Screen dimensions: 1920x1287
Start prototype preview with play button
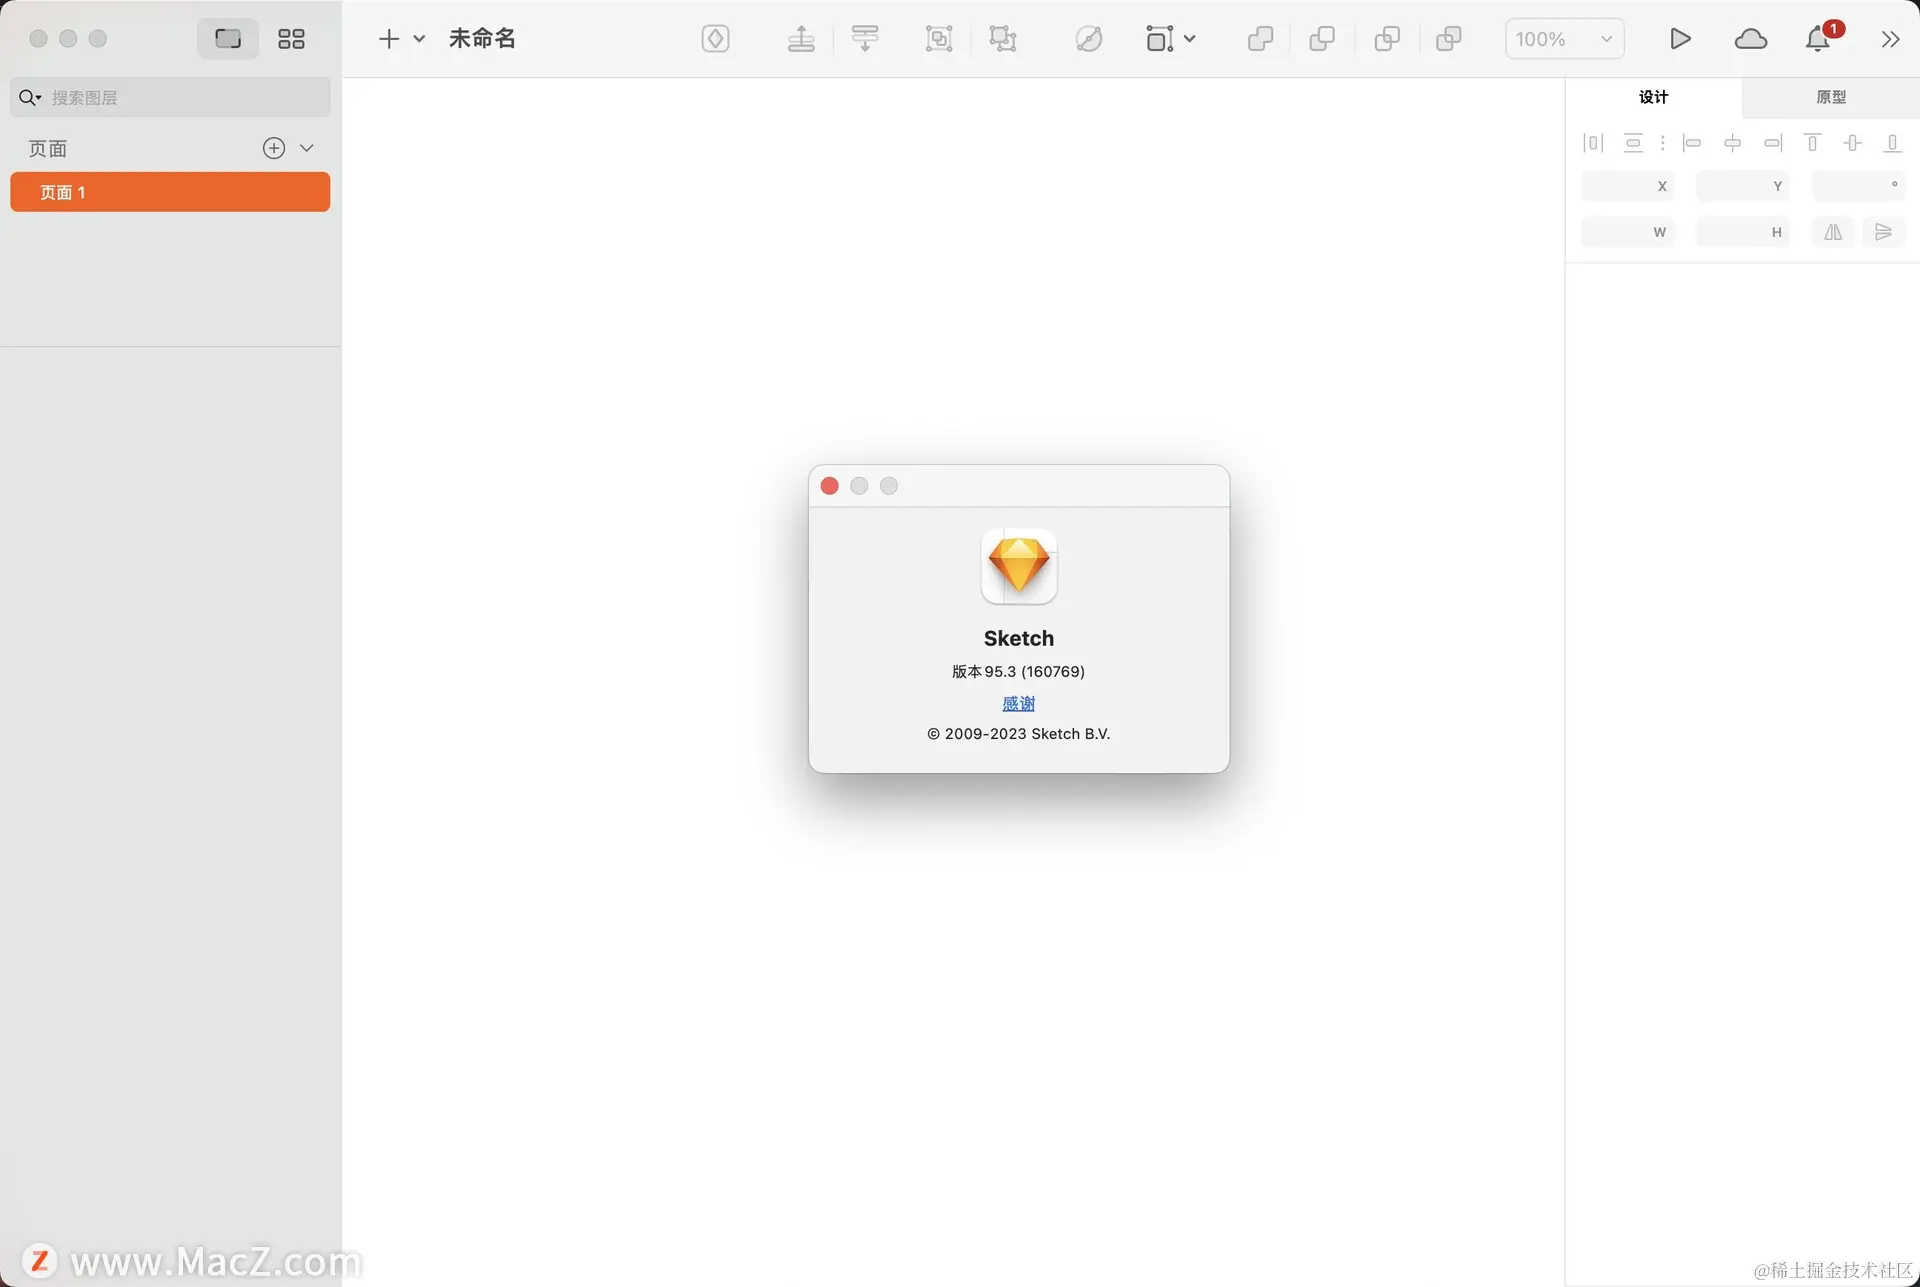coord(1680,39)
